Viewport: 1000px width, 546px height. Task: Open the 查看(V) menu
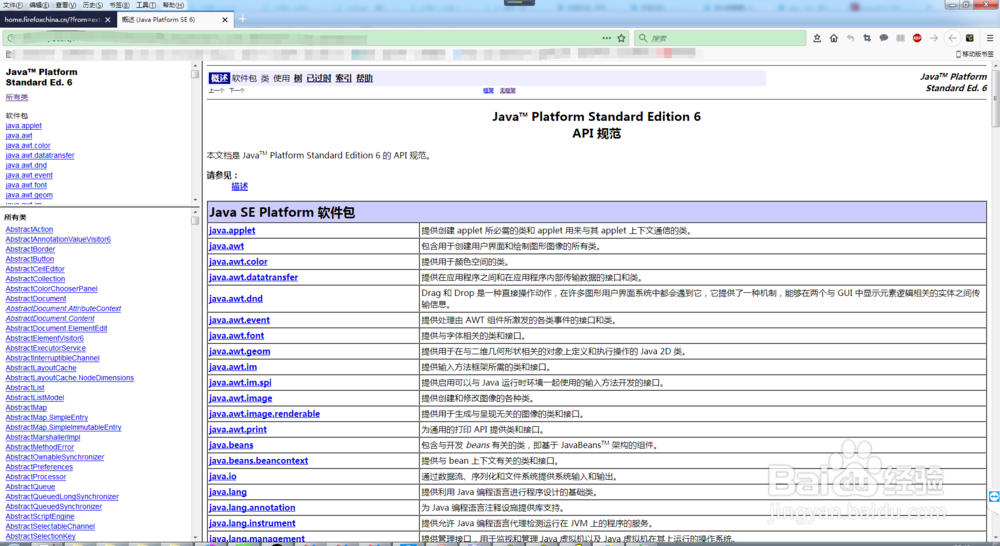pos(66,5)
